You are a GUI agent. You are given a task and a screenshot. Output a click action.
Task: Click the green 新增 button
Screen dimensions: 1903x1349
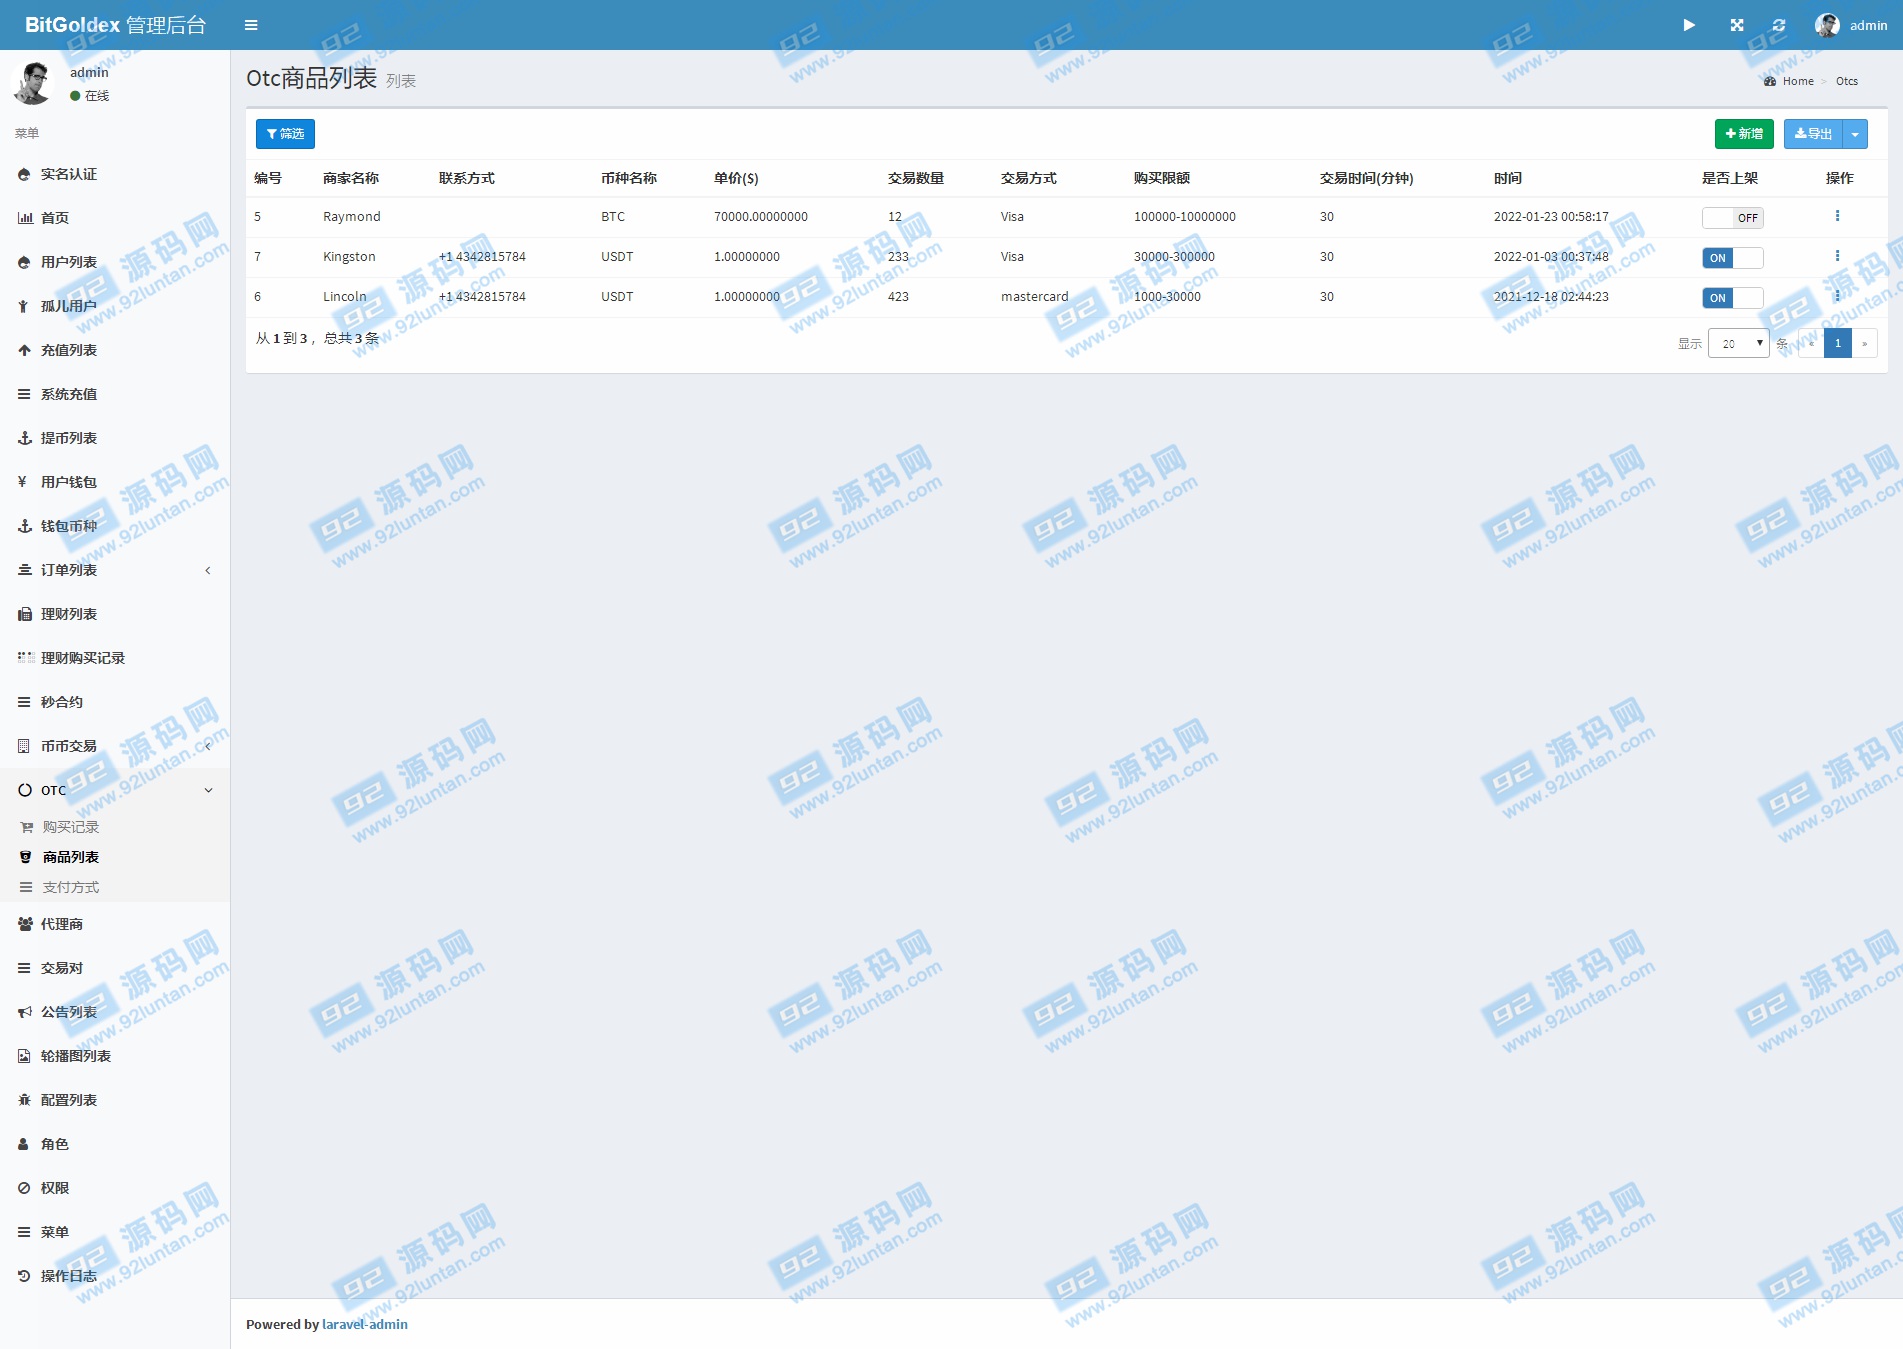(1744, 134)
